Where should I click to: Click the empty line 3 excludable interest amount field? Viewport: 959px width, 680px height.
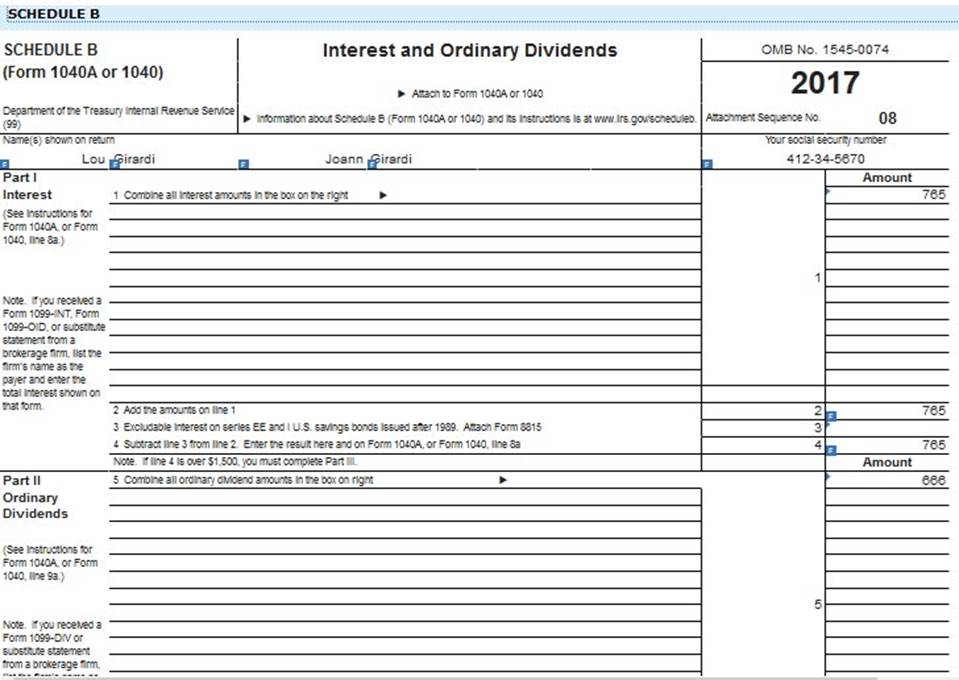coord(890,428)
